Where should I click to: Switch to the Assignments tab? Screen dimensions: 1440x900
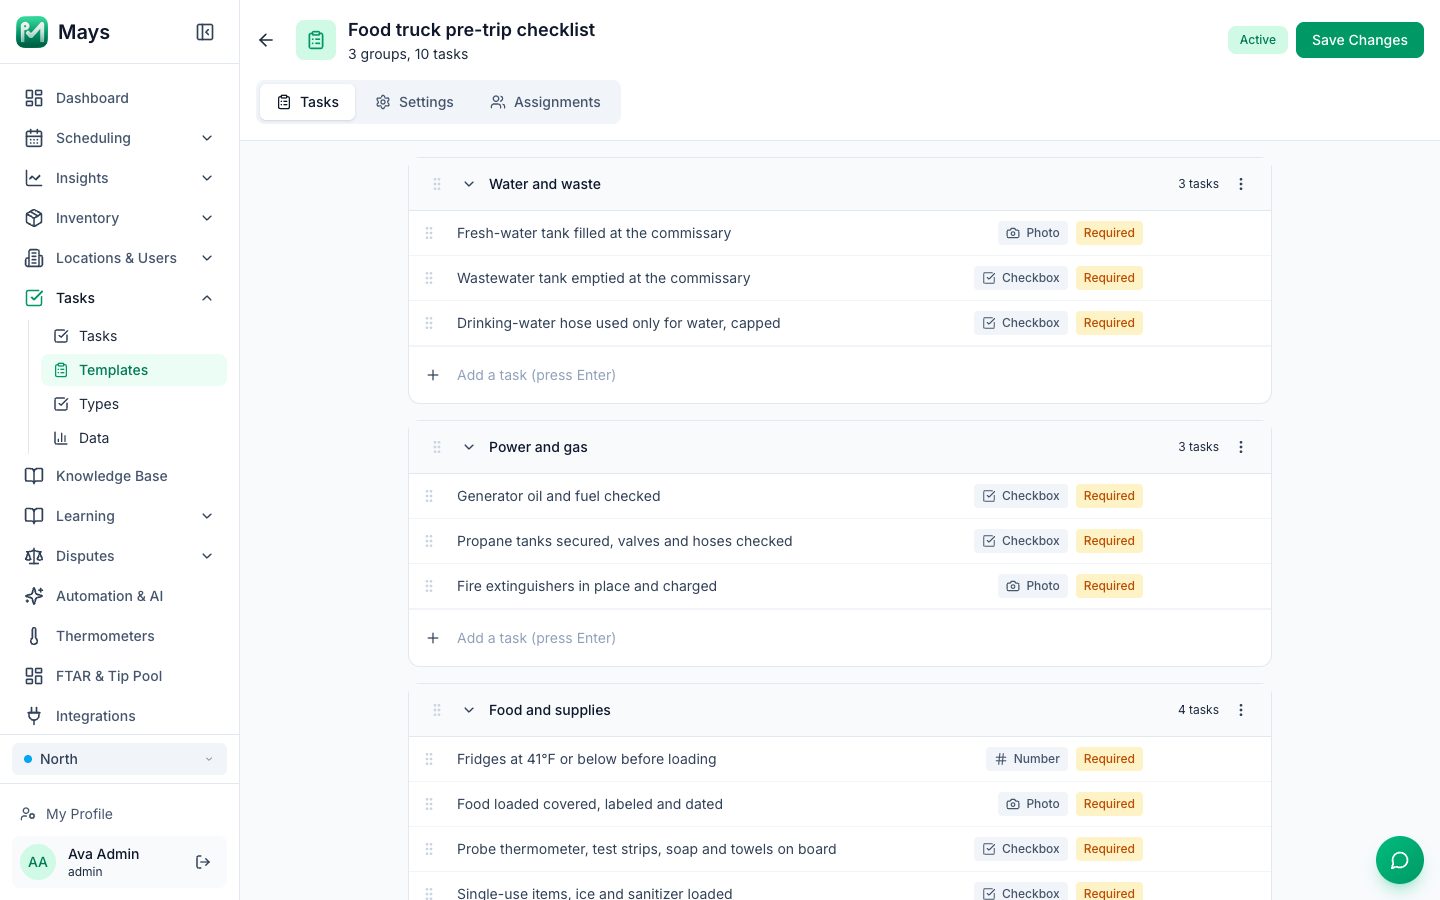[x=545, y=102]
